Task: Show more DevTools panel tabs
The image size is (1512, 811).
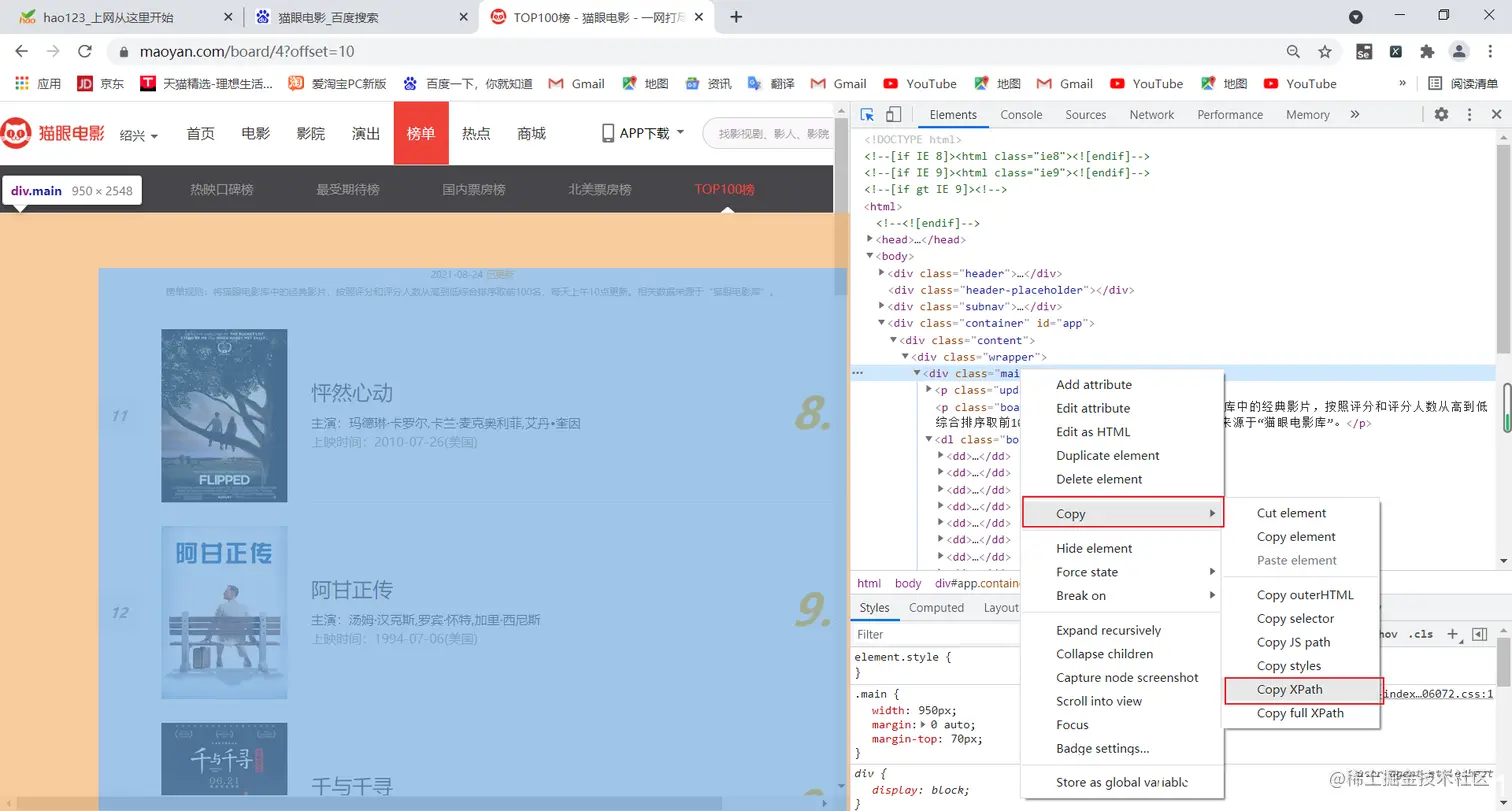Action: point(1355,115)
